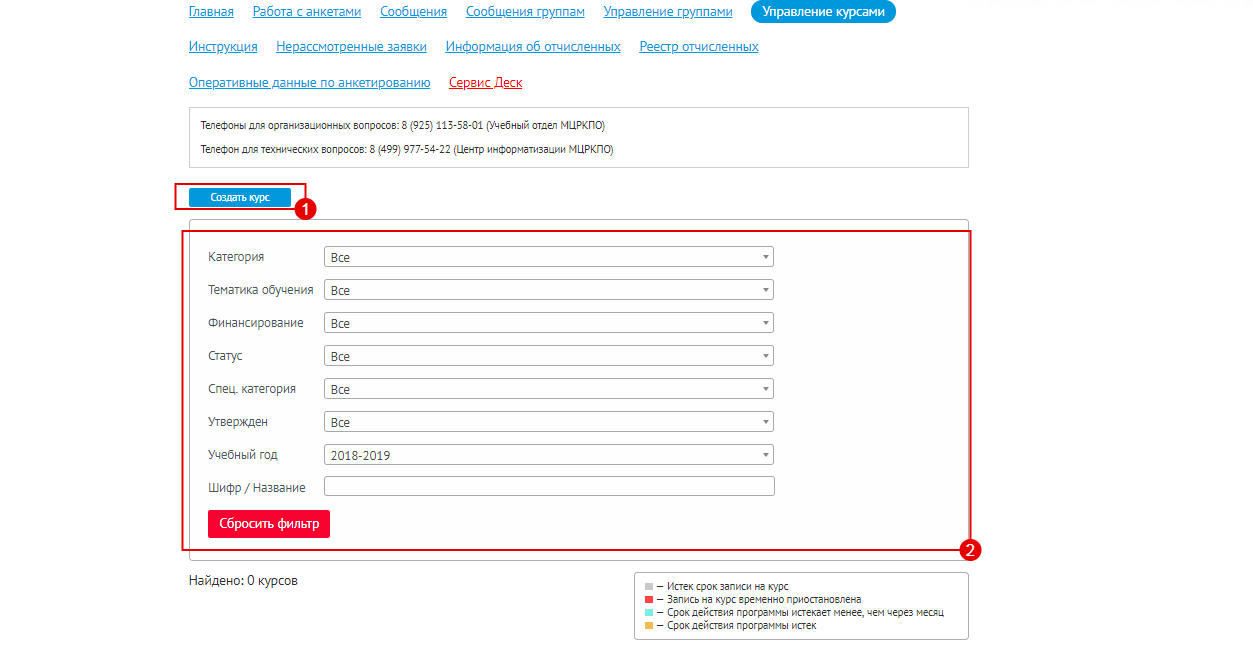Click the Сбросить фильтр button
Screen dimensions: 1253x646
coord(269,524)
